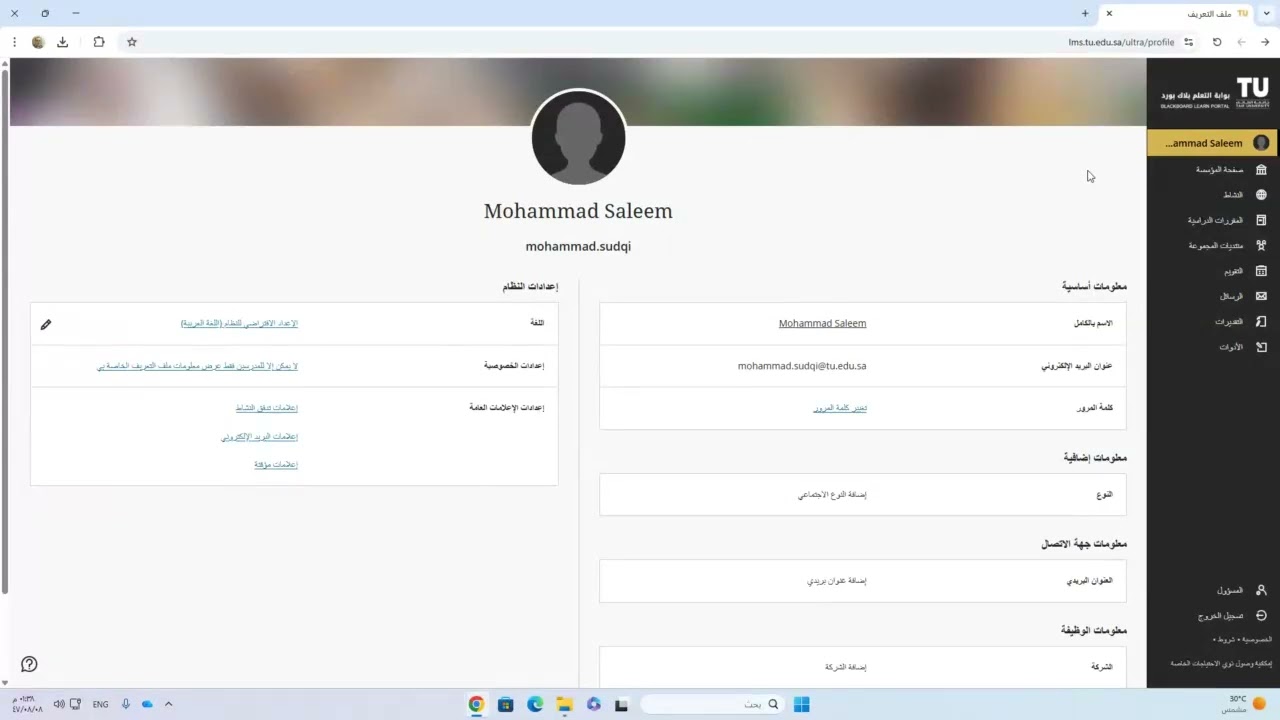Select the المقررات الدراسية menu label
The image size is (1280, 720).
pos(1215,220)
